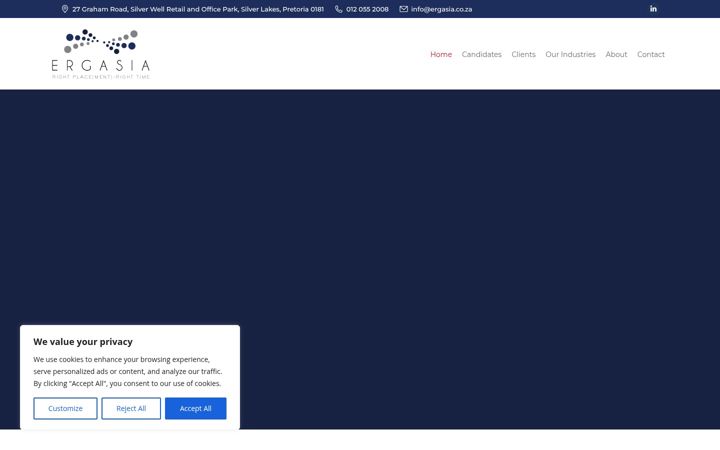Click the Customize cookies button
The width and height of the screenshot is (720, 450).
(65, 408)
